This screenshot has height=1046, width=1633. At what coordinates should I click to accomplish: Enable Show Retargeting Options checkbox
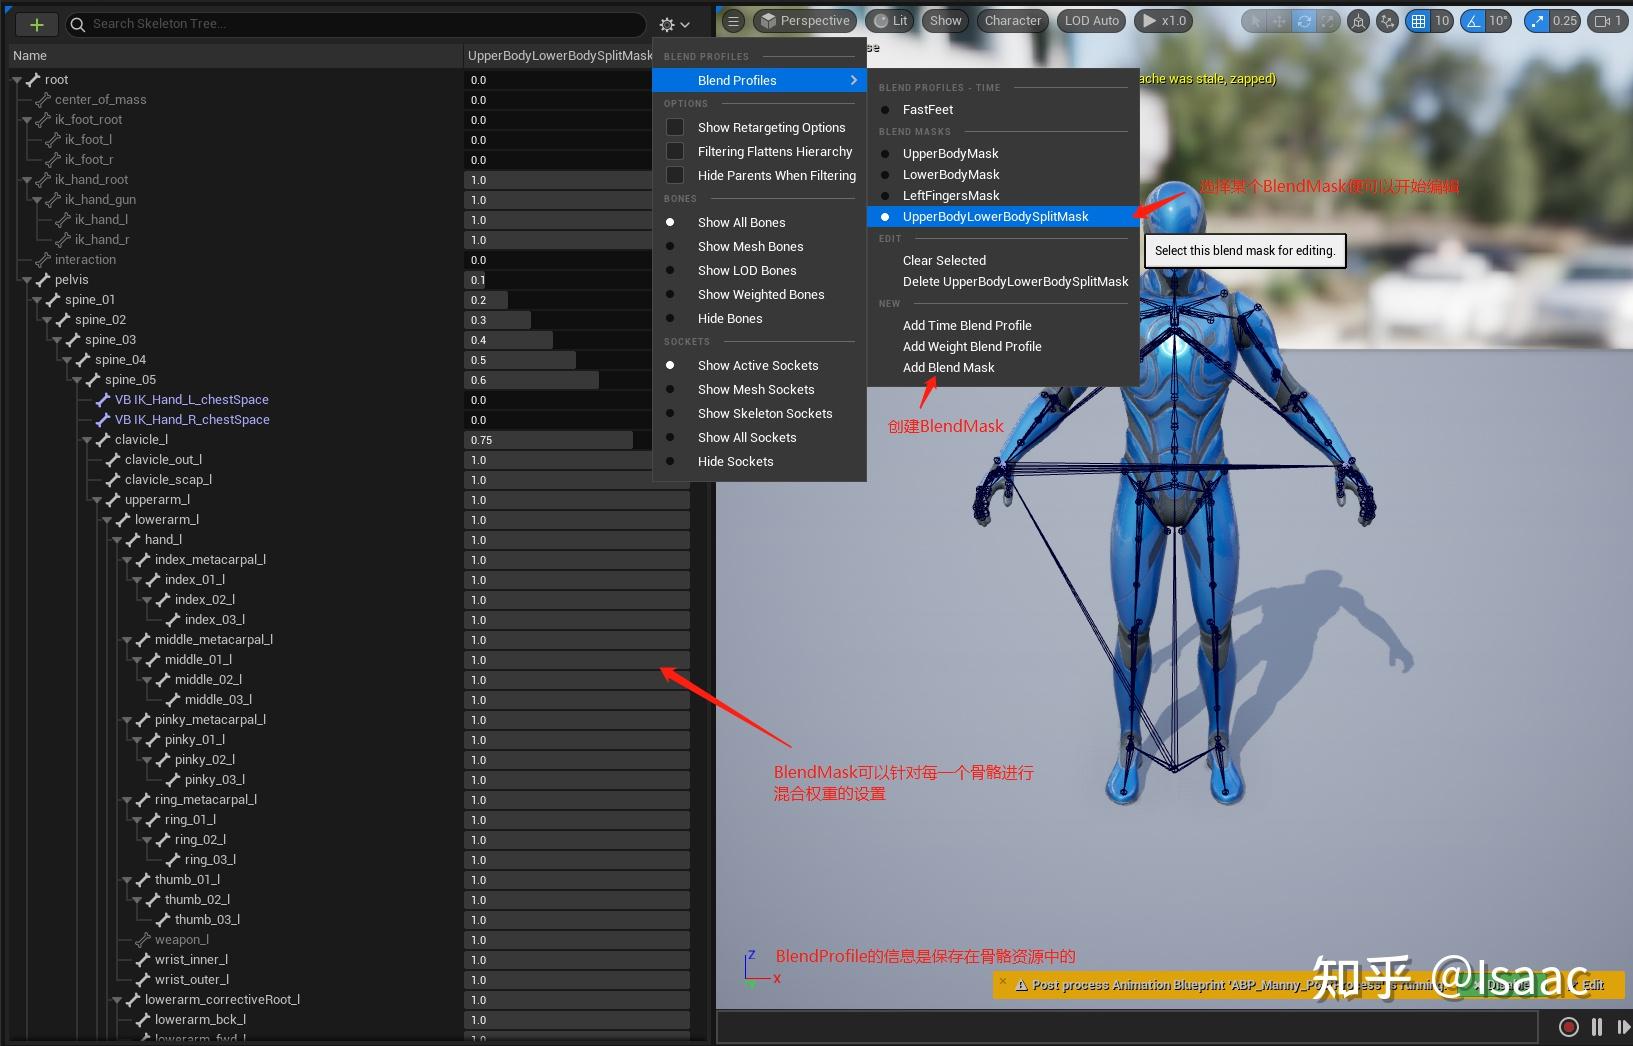[675, 128]
